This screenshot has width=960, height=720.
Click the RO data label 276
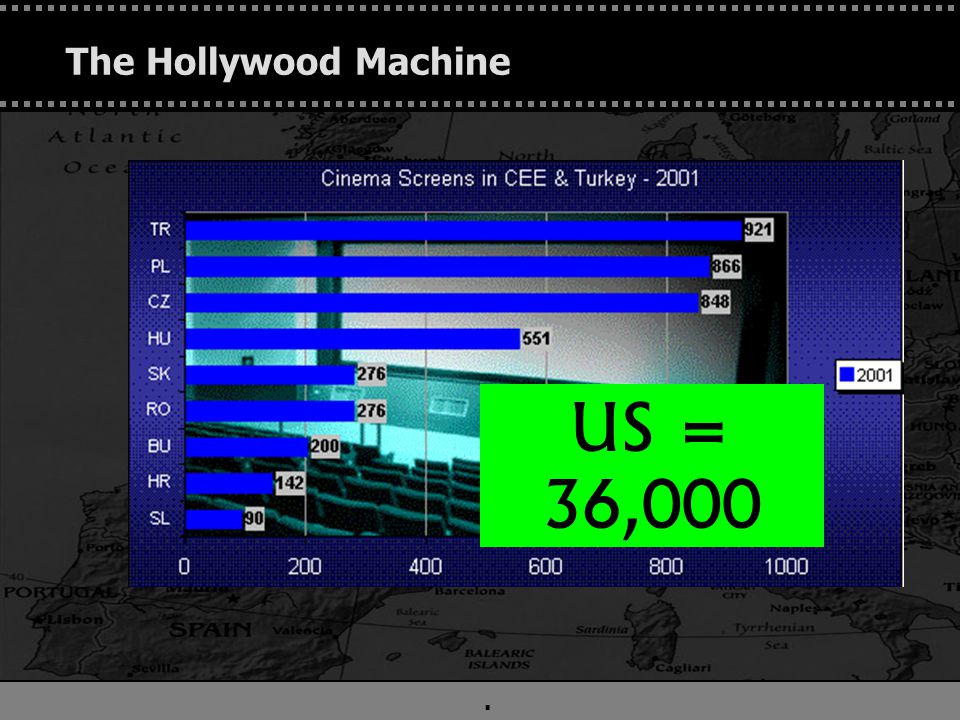point(371,410)
